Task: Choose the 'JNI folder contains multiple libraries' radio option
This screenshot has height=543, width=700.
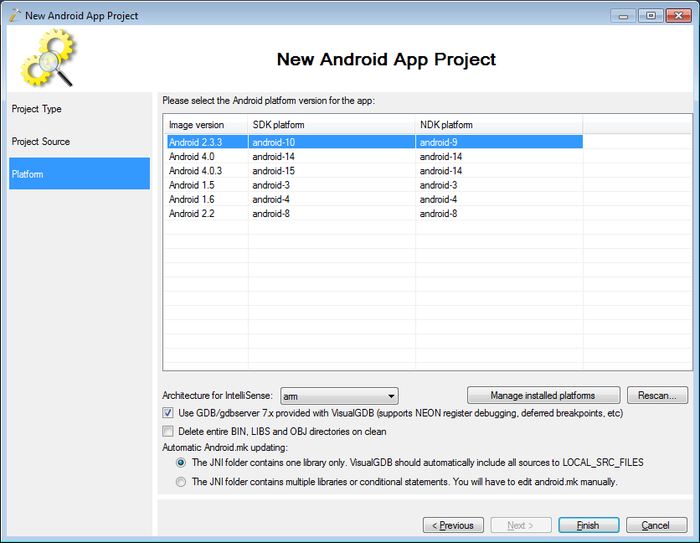Action: pos(181,482)
